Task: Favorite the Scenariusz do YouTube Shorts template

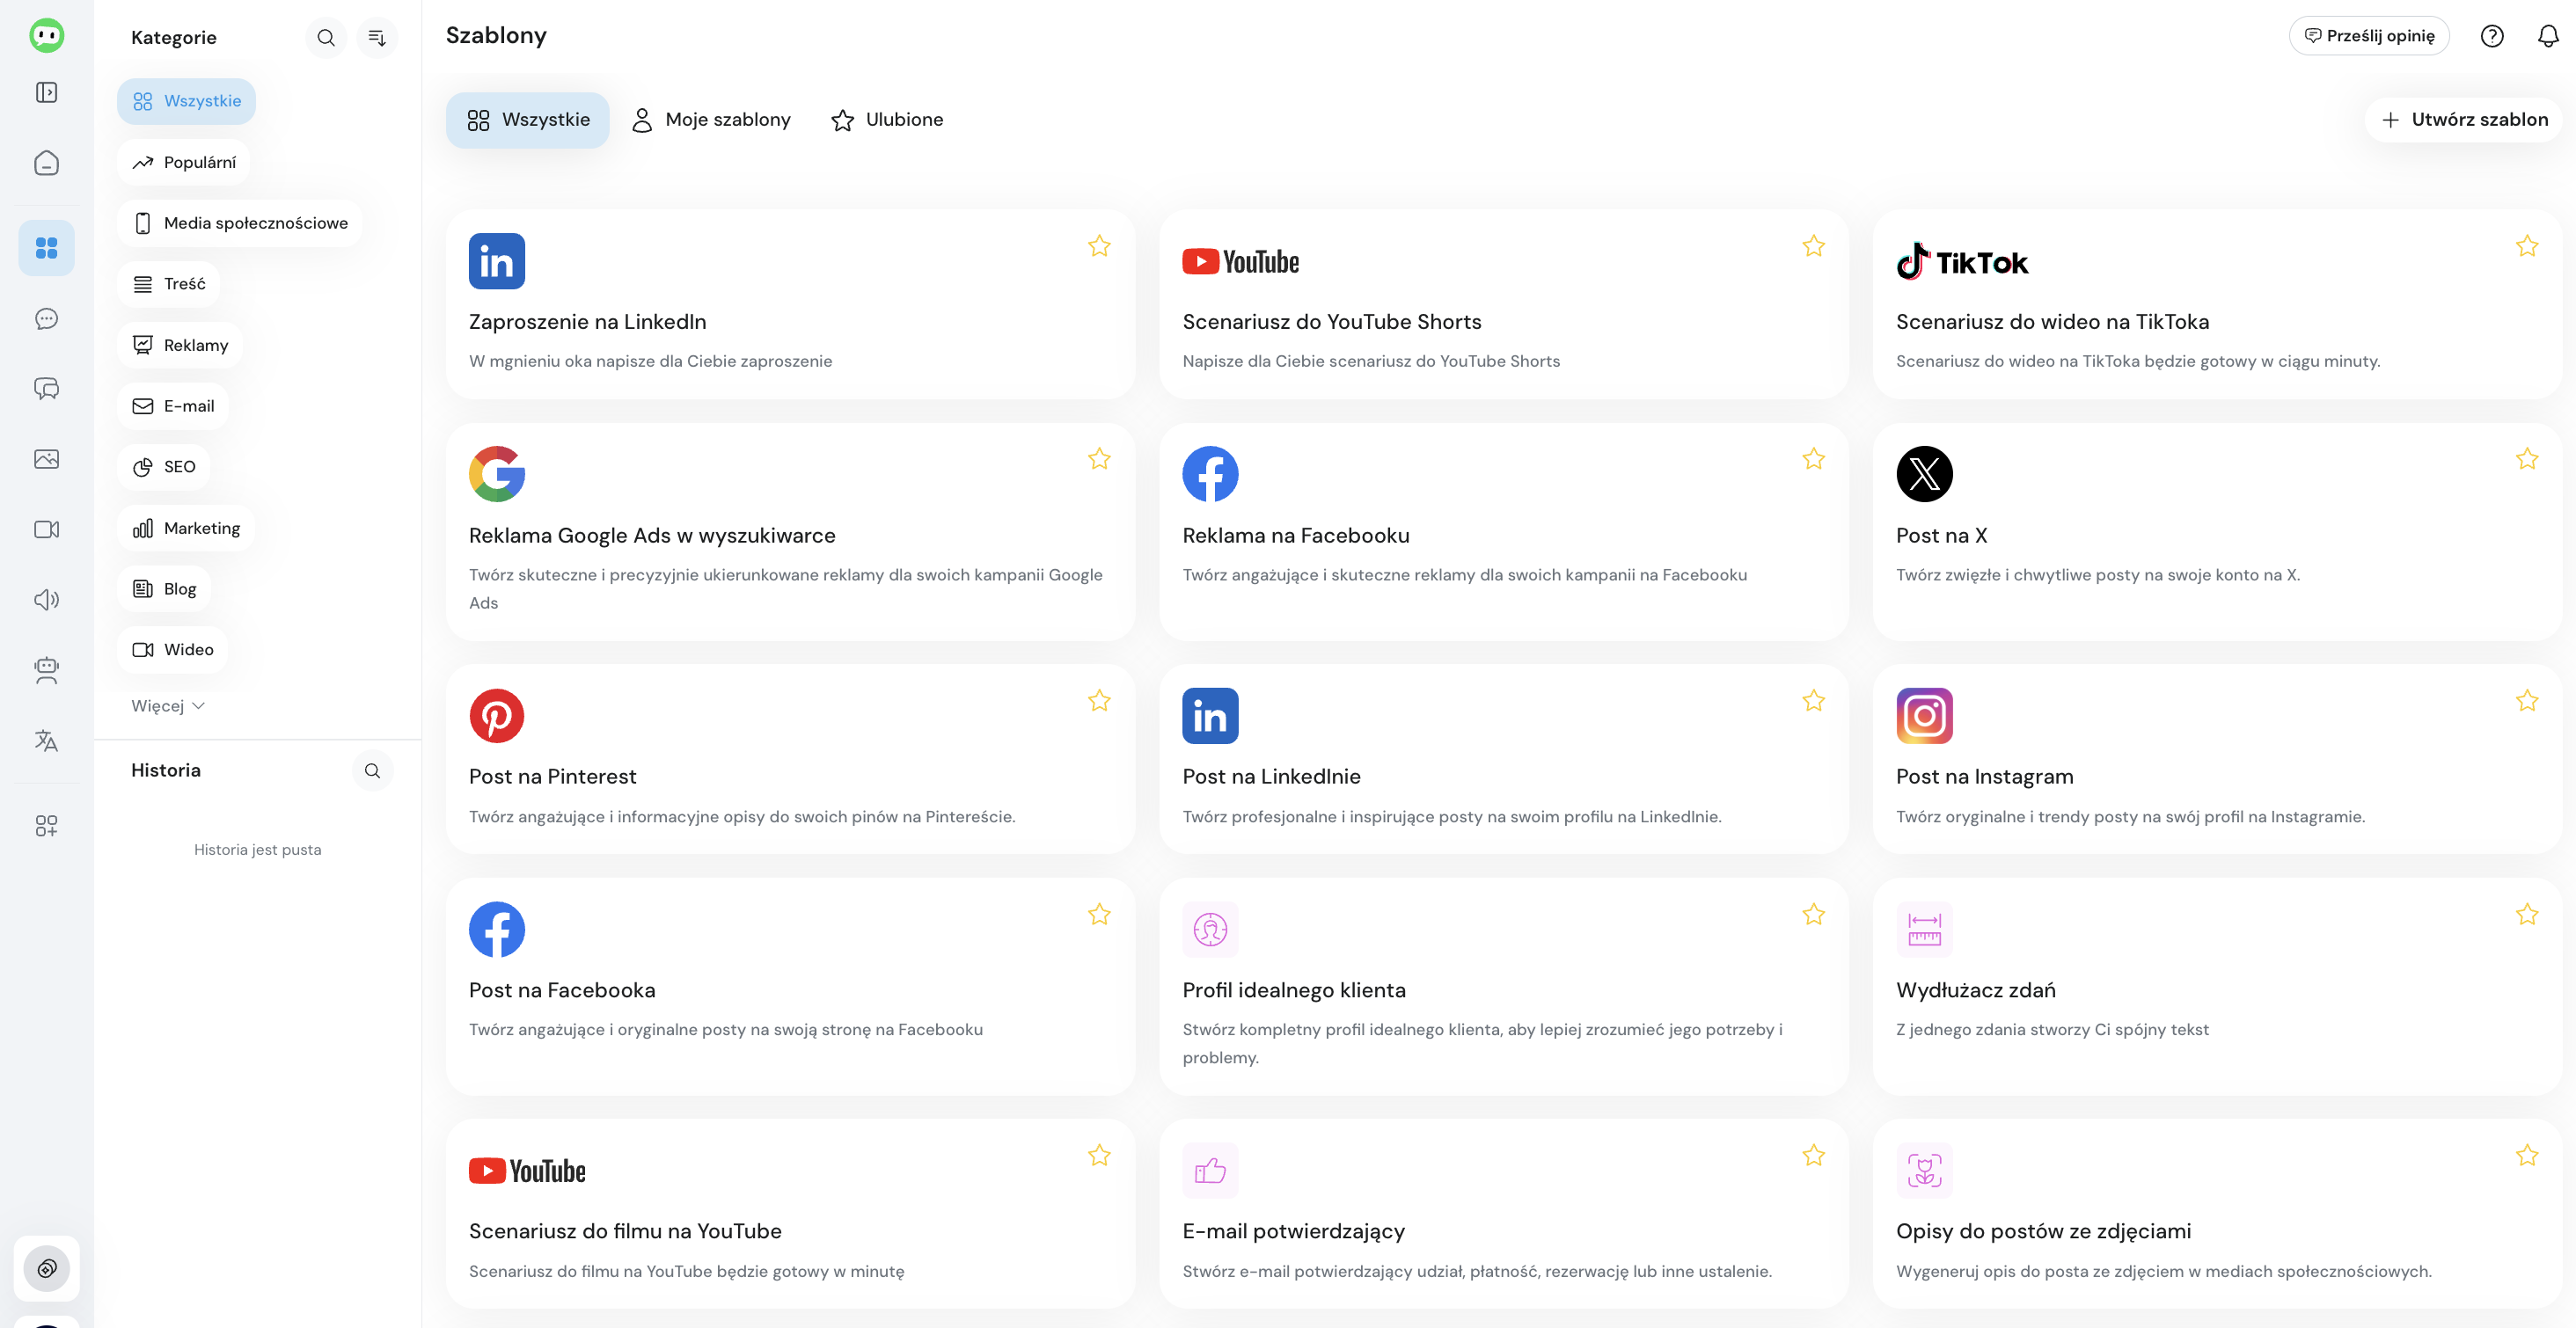Action: pos(1813,246)
